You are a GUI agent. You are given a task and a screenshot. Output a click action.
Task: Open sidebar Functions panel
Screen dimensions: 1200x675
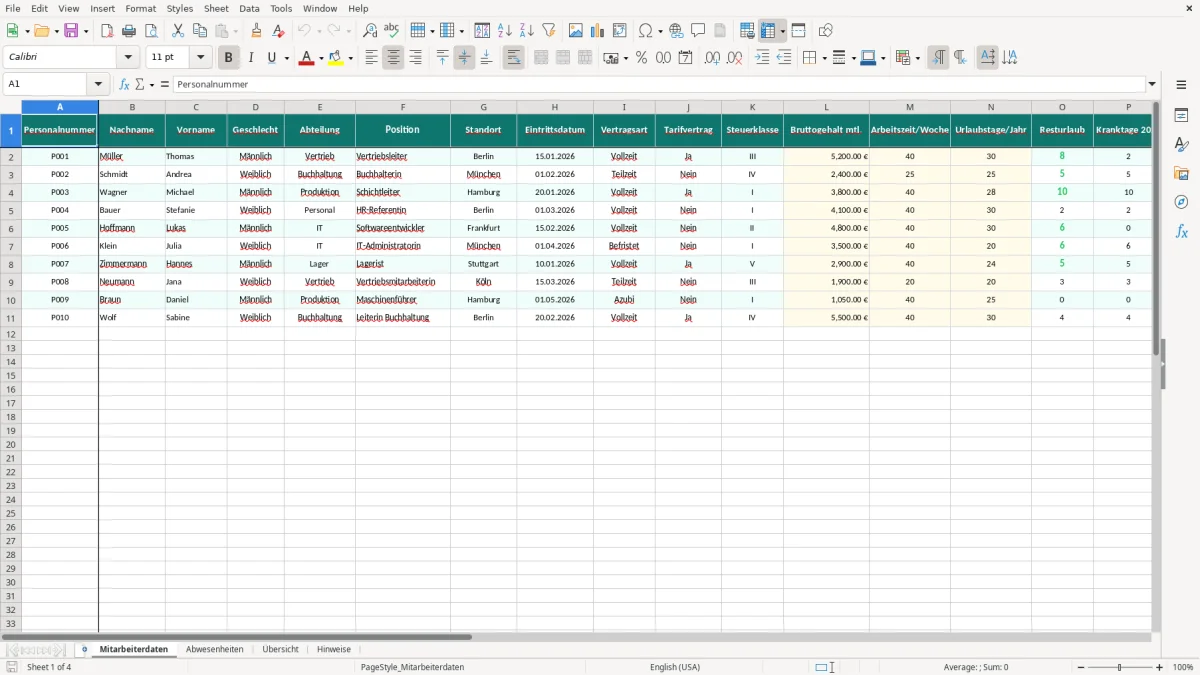tap(1181, 231)
